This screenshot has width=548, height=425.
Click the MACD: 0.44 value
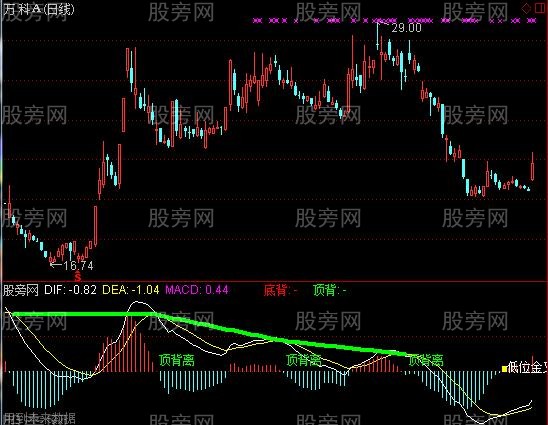[197, 290]
